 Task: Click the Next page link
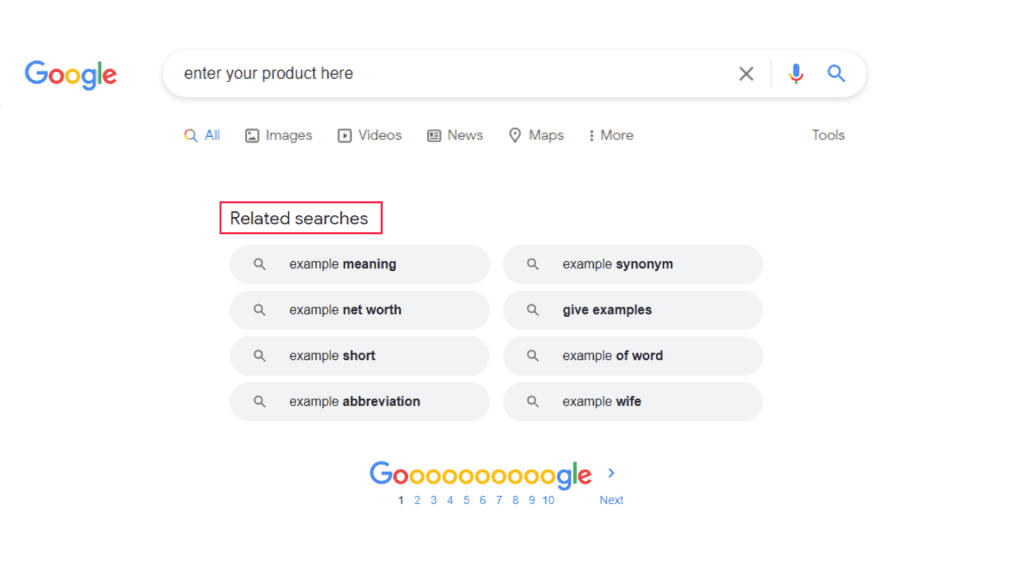click(611, 499)
